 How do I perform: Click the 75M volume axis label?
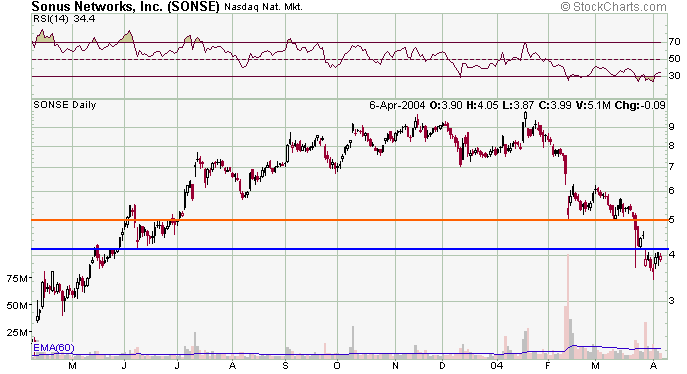coord(18,279)
